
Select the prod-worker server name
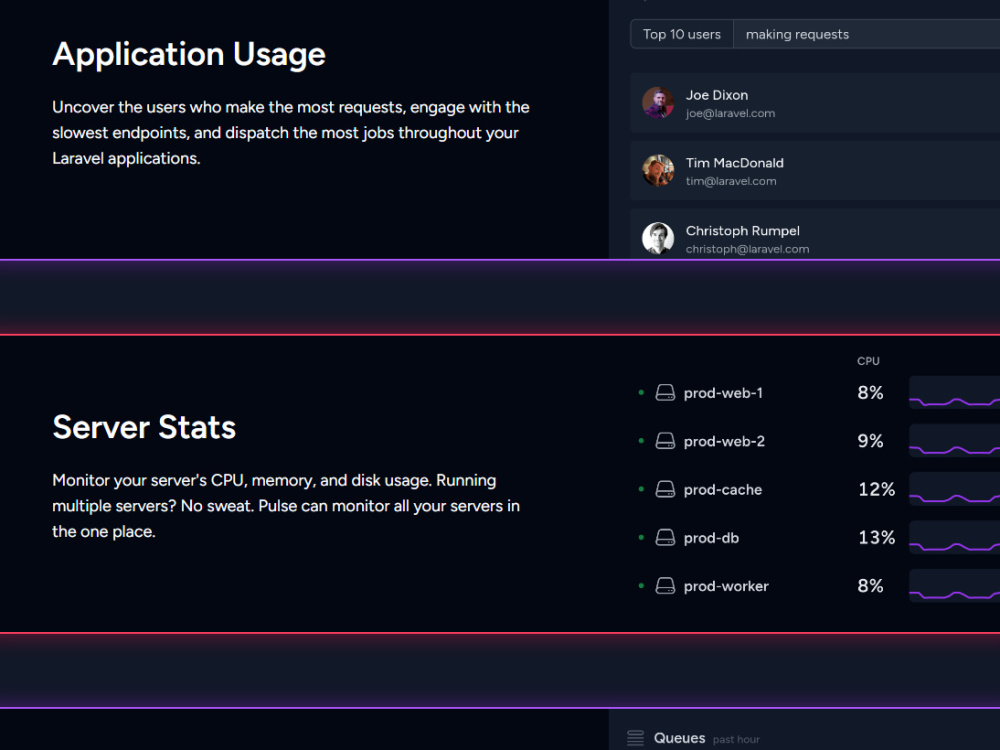726,587
